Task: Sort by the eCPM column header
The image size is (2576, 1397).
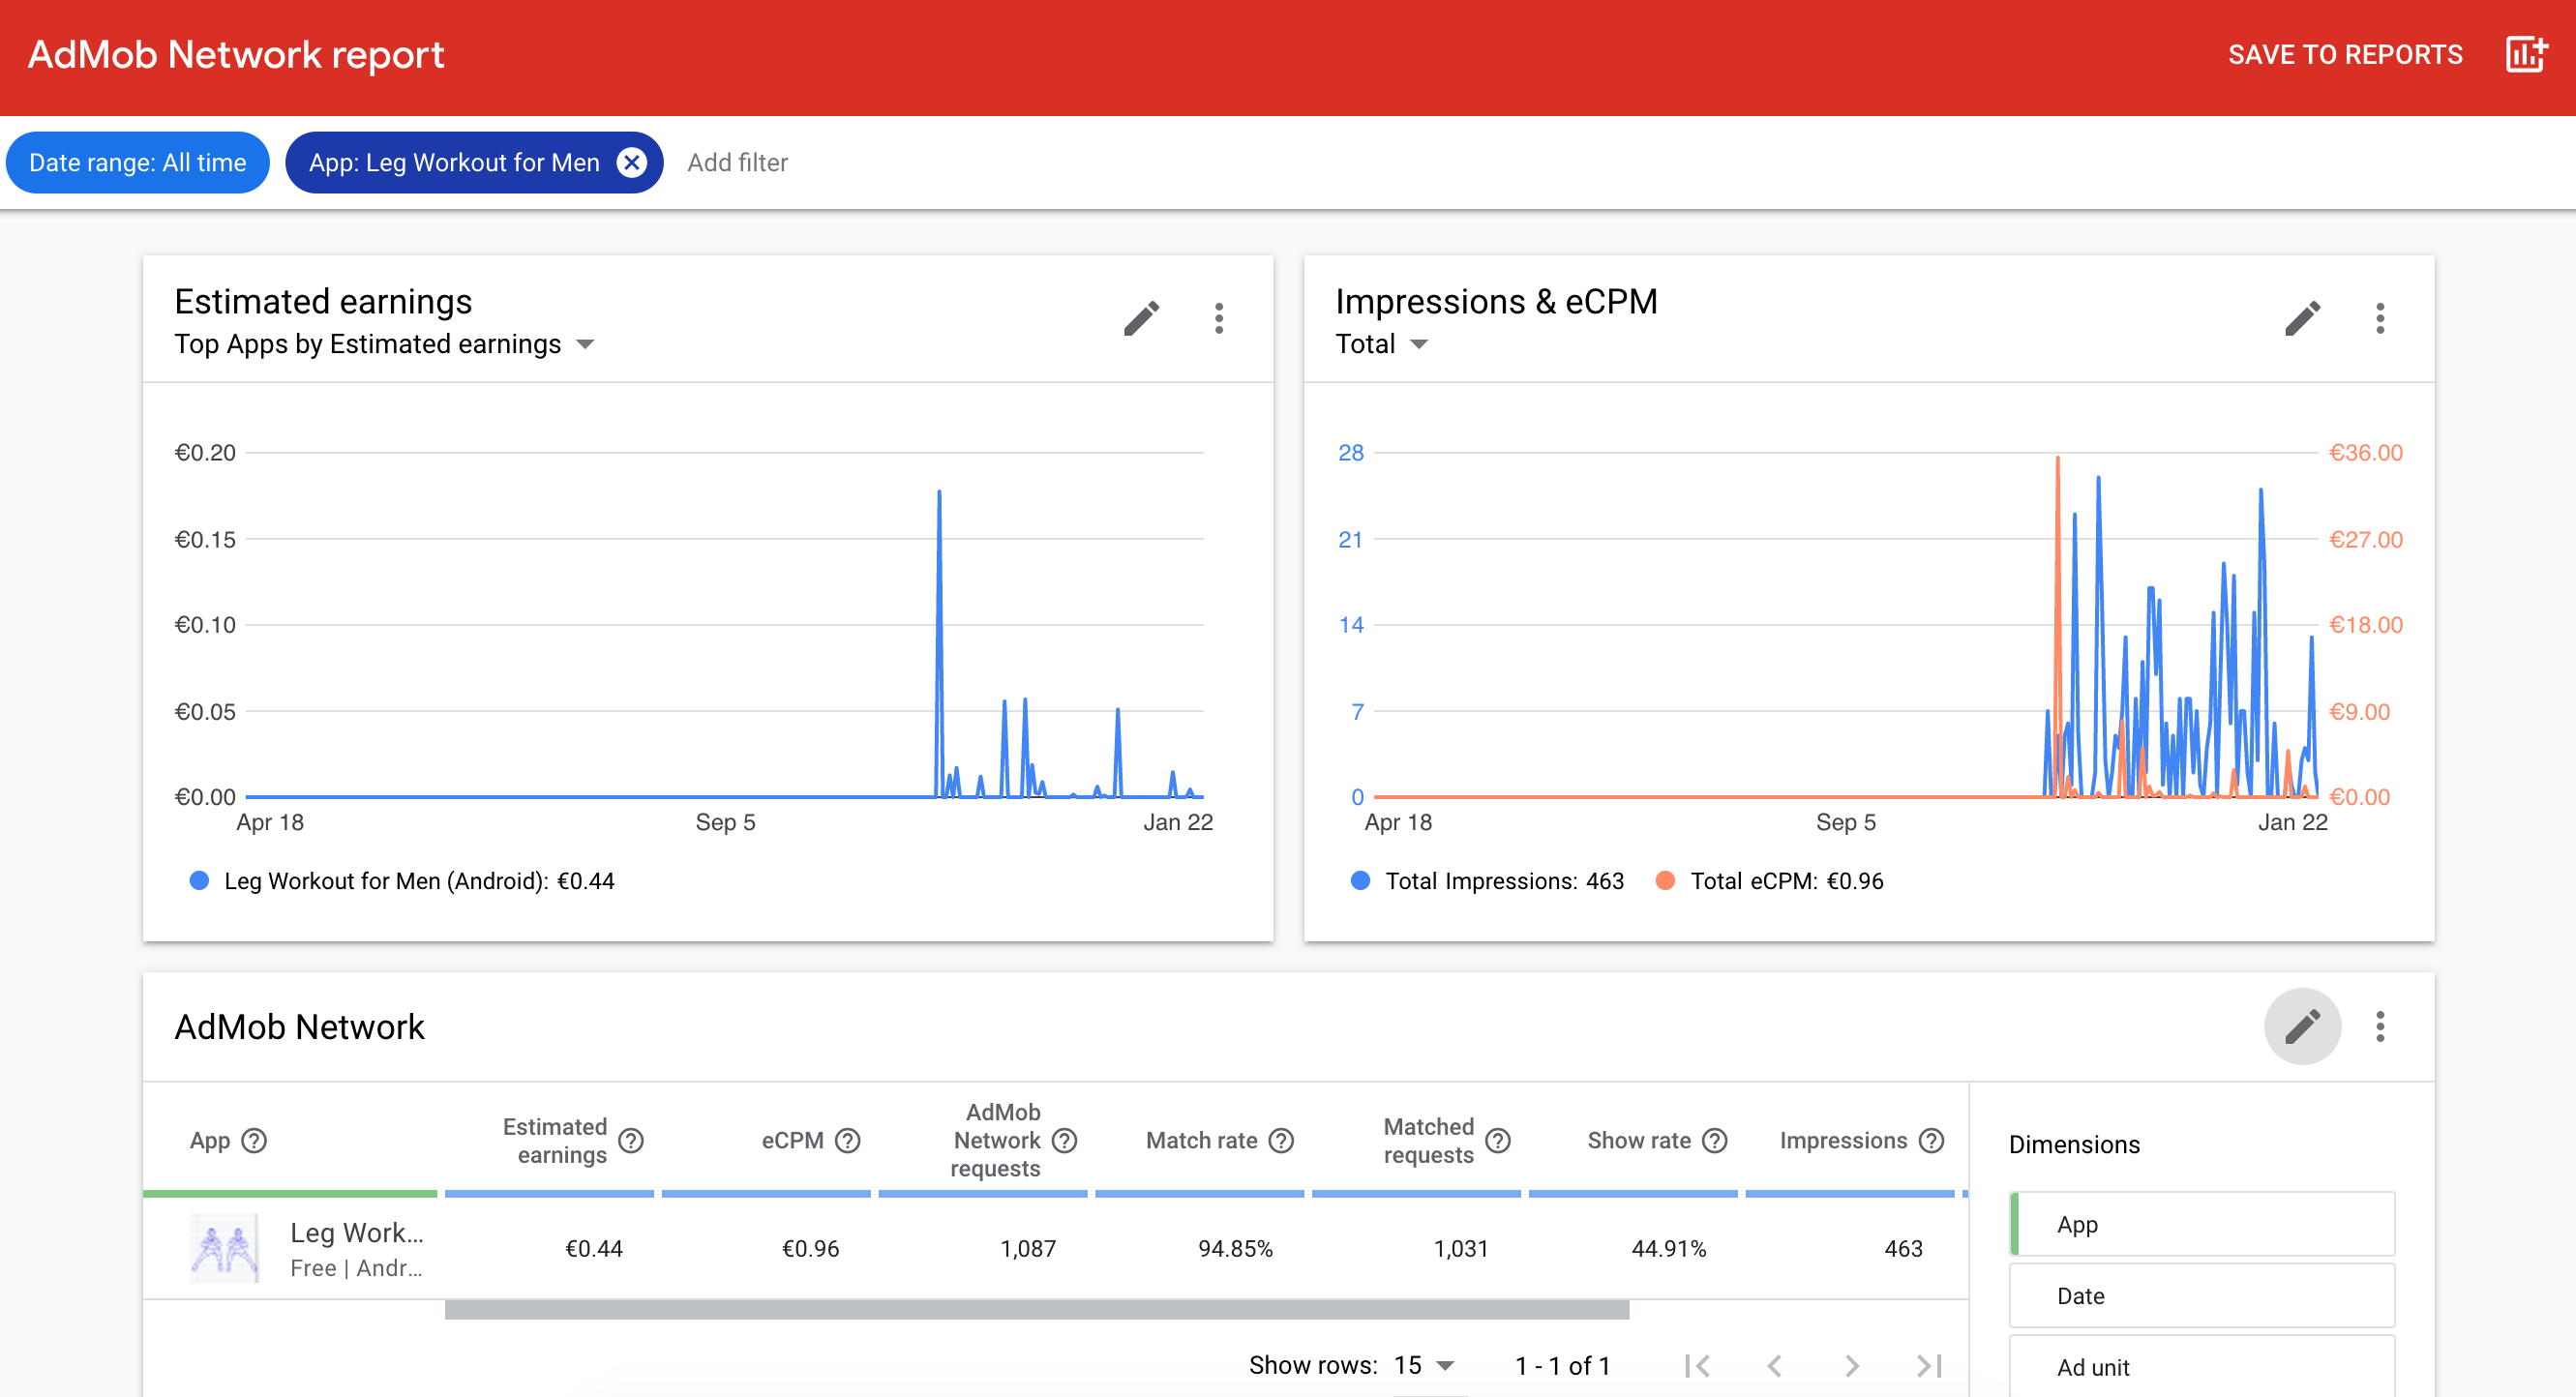Action: tap(792, 1140)
